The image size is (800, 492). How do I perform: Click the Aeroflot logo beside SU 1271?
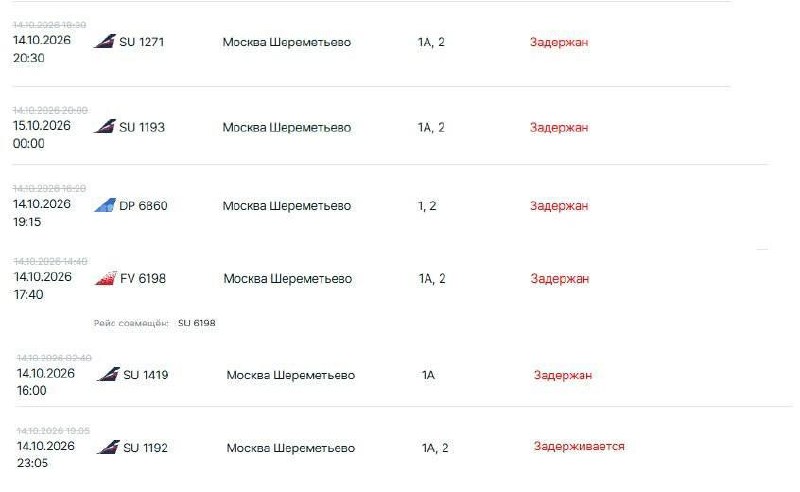click(105, 41)
